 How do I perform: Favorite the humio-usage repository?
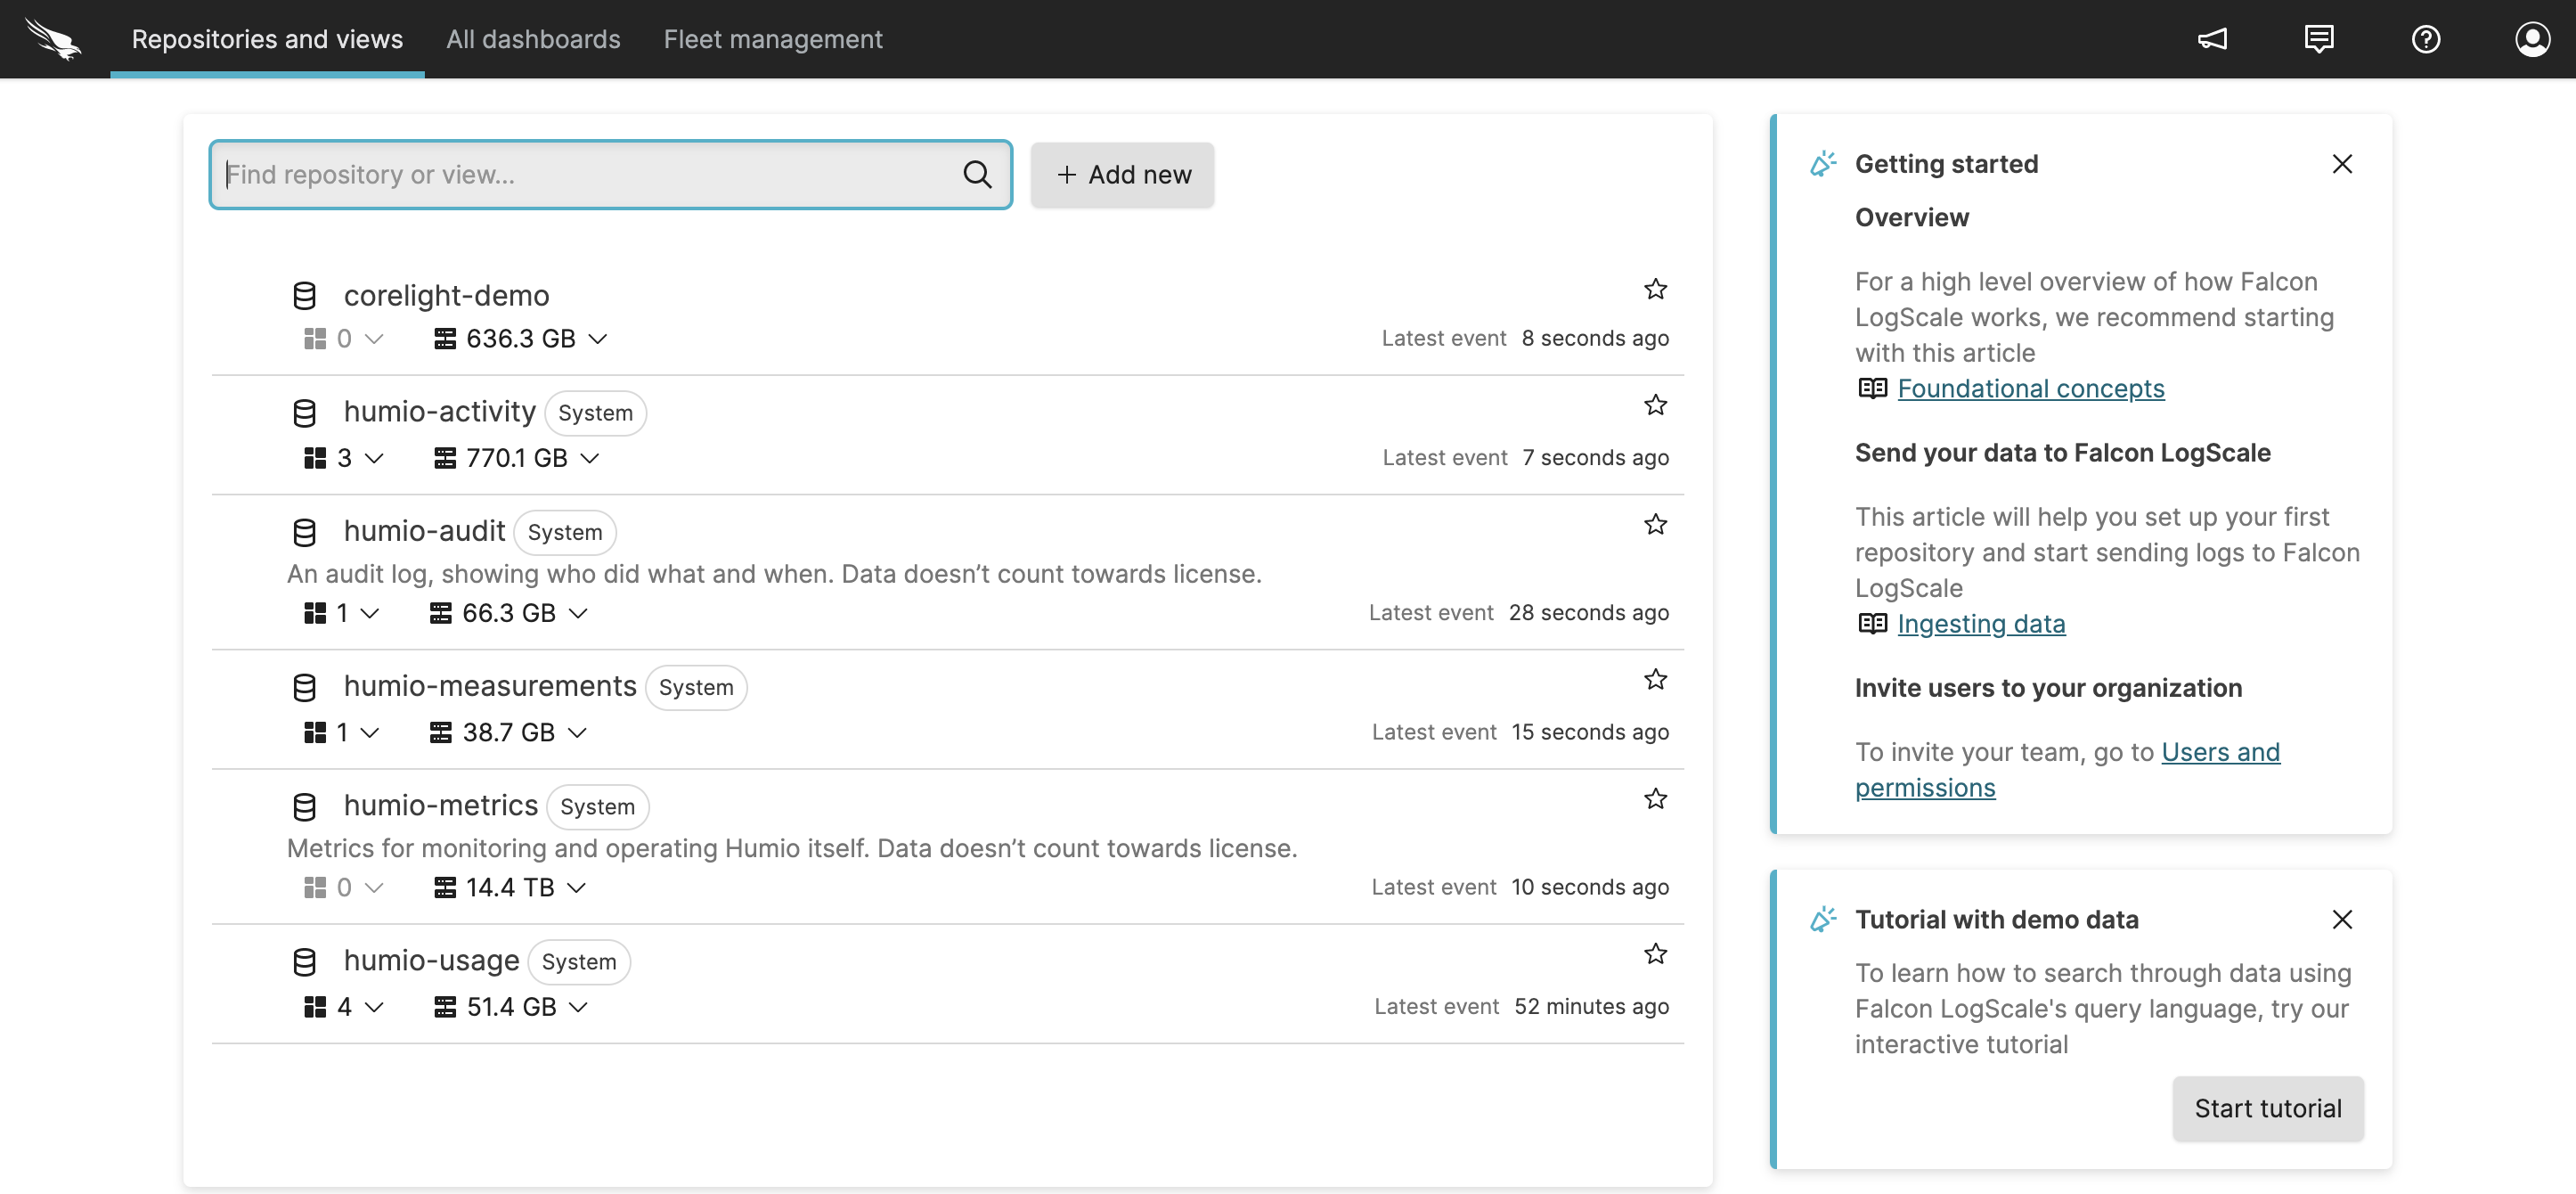(x=1655, y=954)
